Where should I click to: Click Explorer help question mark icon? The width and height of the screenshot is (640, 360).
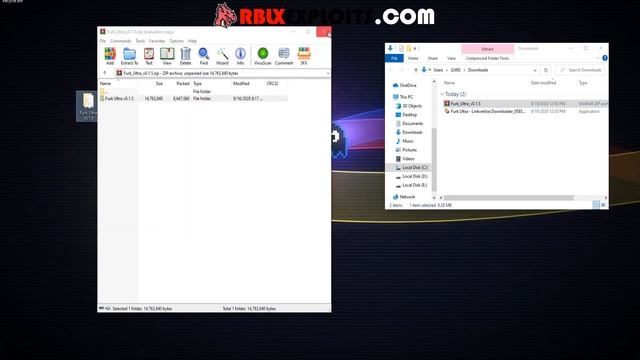604,58
